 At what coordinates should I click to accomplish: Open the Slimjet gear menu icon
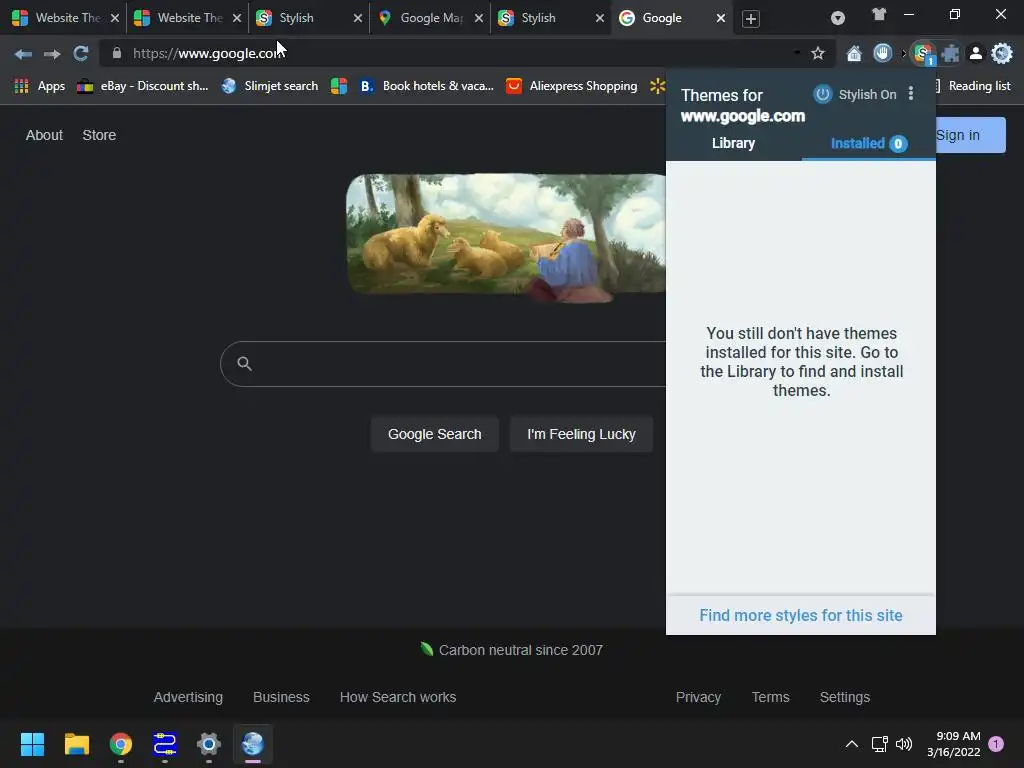(1002, 54)
